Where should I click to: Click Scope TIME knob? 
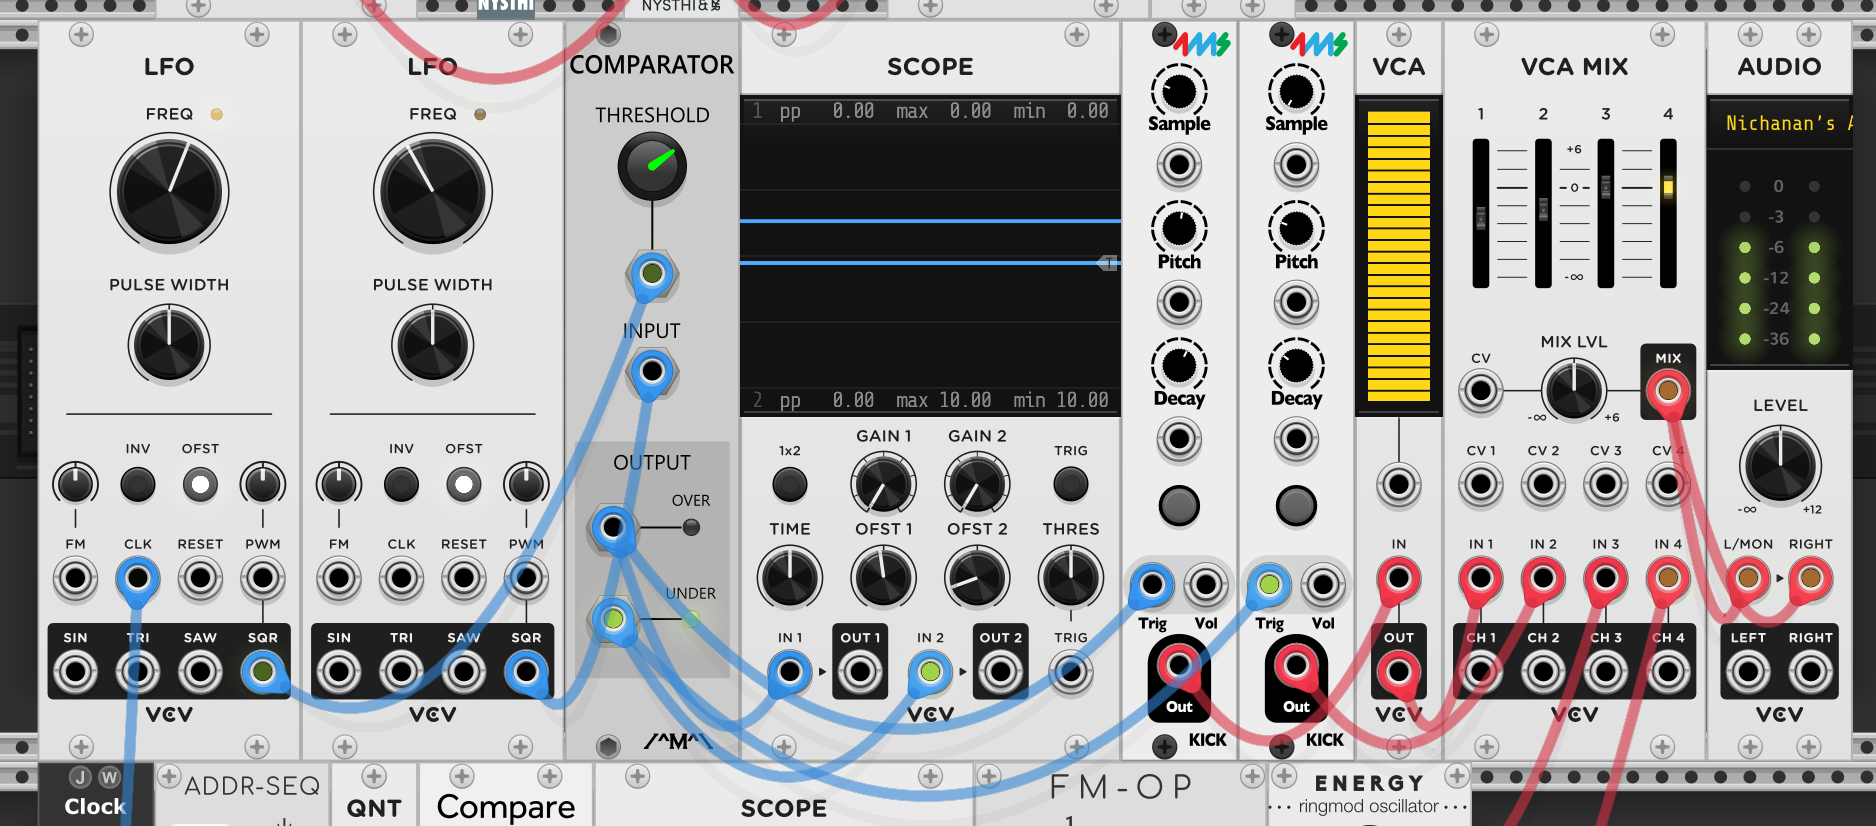pyautogui.click(x=790, y=578)
